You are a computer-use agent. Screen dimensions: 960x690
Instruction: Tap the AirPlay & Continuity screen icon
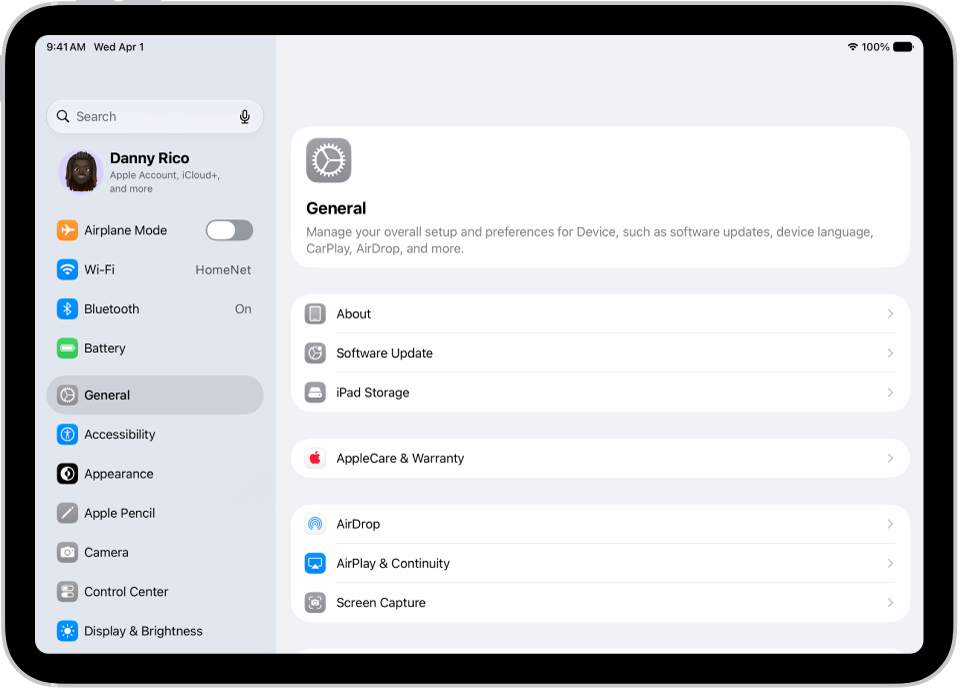pos(315,563)
